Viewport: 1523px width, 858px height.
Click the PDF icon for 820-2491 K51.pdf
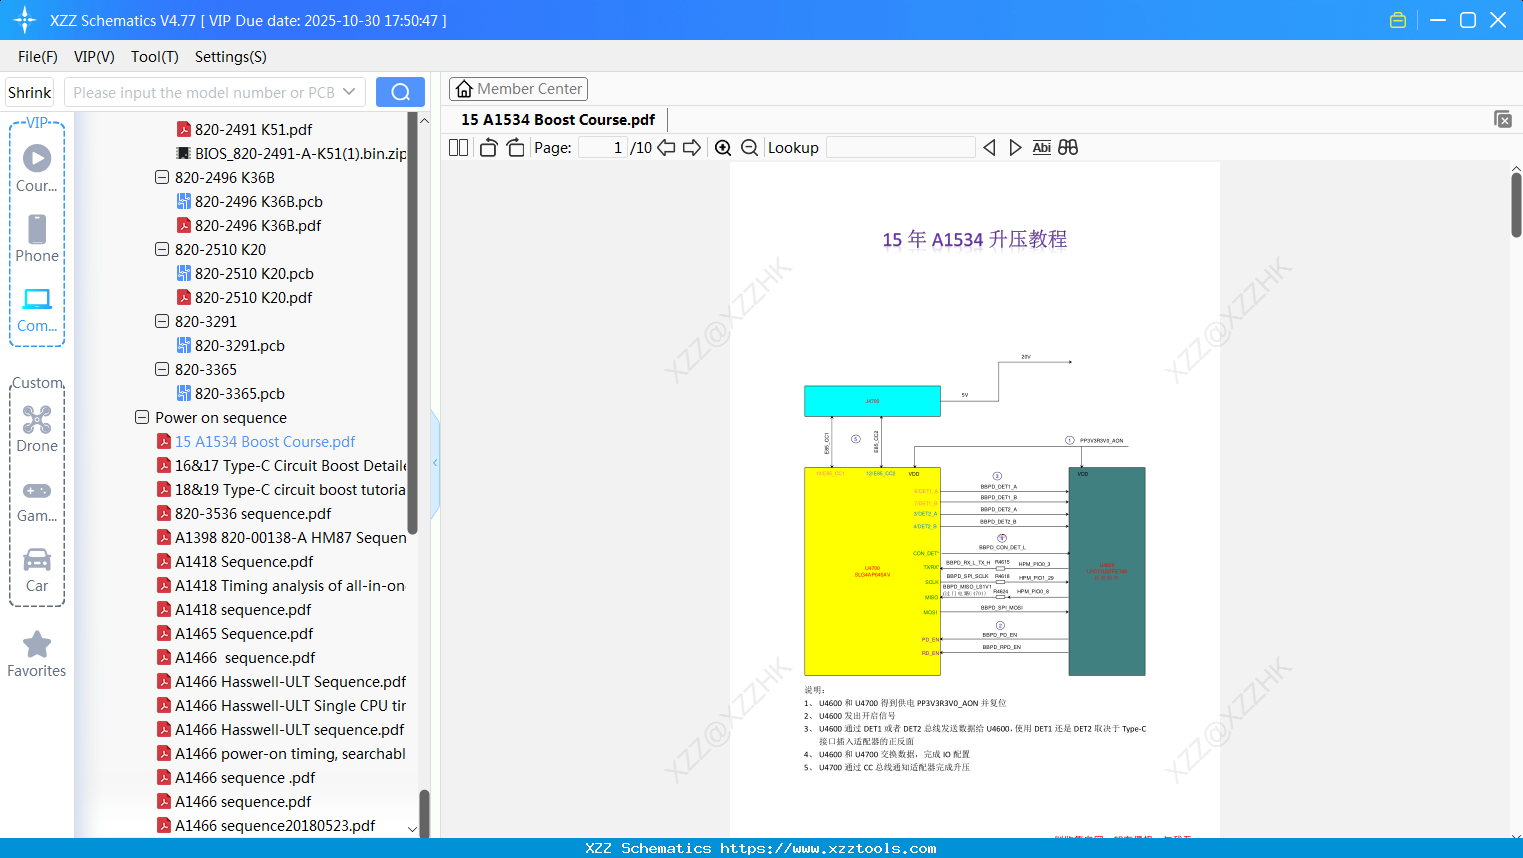pos(184,129)
